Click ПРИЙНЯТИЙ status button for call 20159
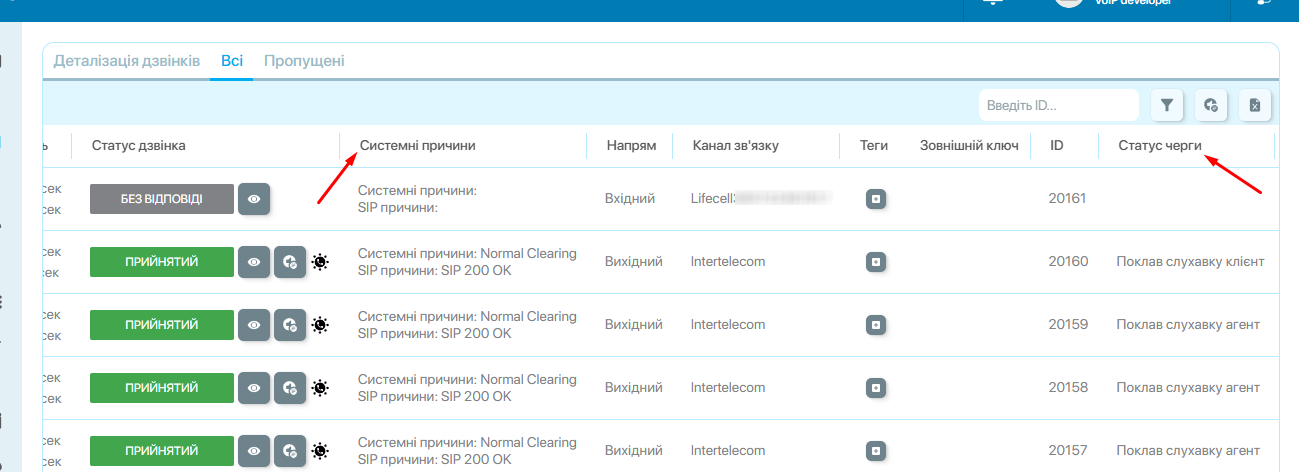 (x=161, y=325)
